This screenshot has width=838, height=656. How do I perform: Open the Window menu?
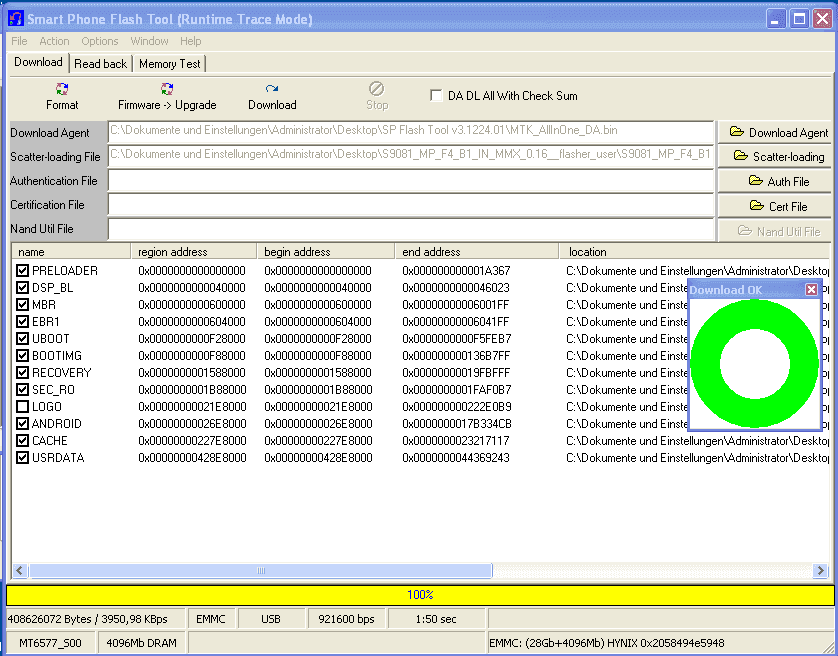149,41
